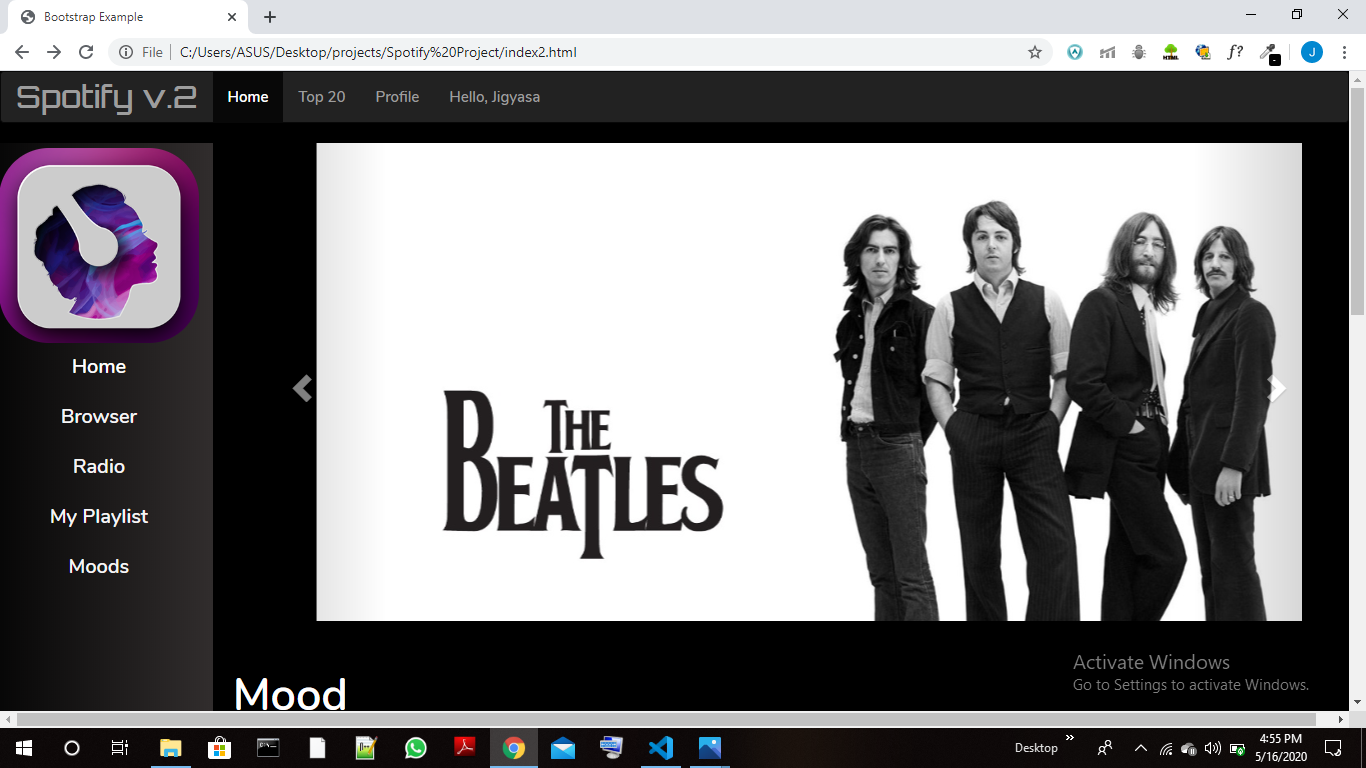Open the command prompt taskbar icon
1366x768 pixels.
tap(268, 747)
